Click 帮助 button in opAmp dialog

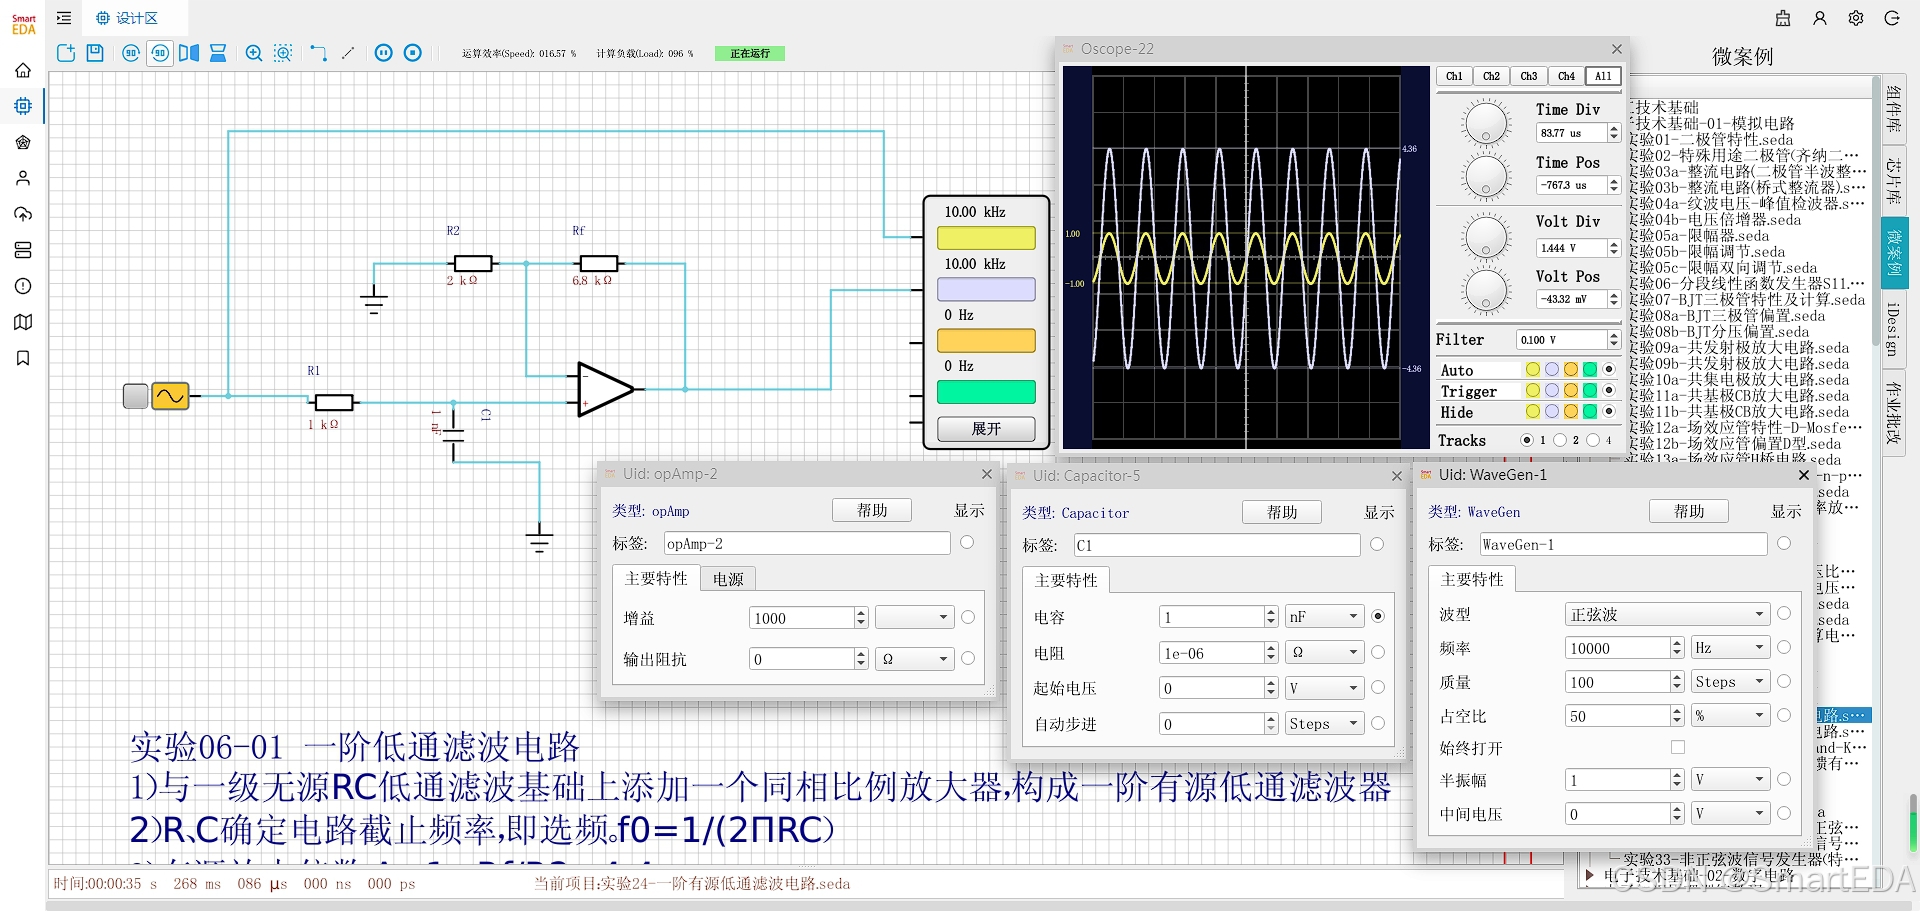point(872,510)
